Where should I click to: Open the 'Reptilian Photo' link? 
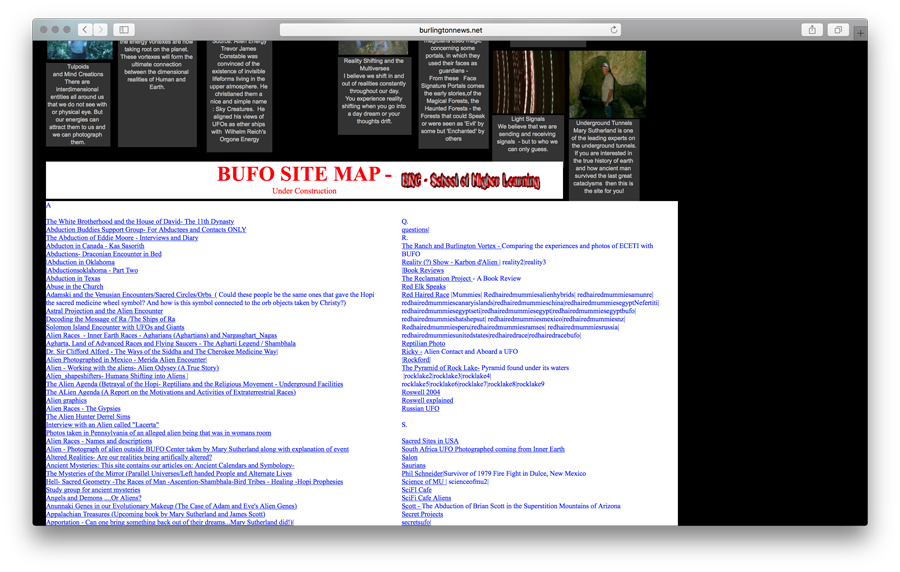423,344
